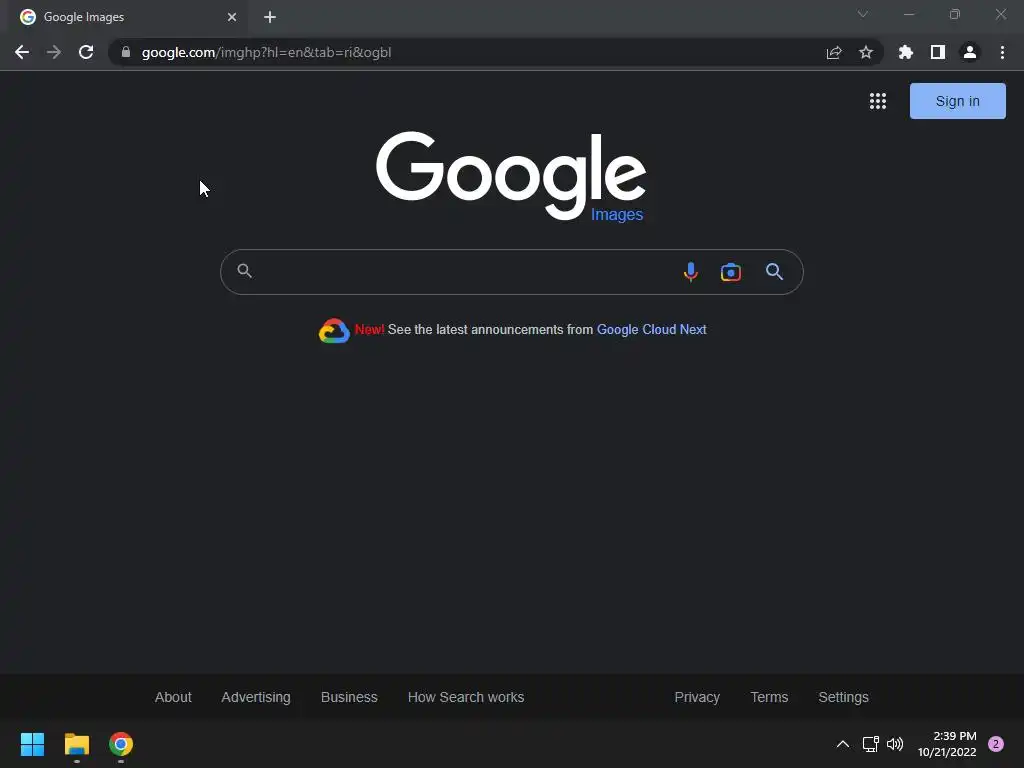Open the Windows Start menu
Viewport: 1024px width, 768px height.
(x=32, y=744)
